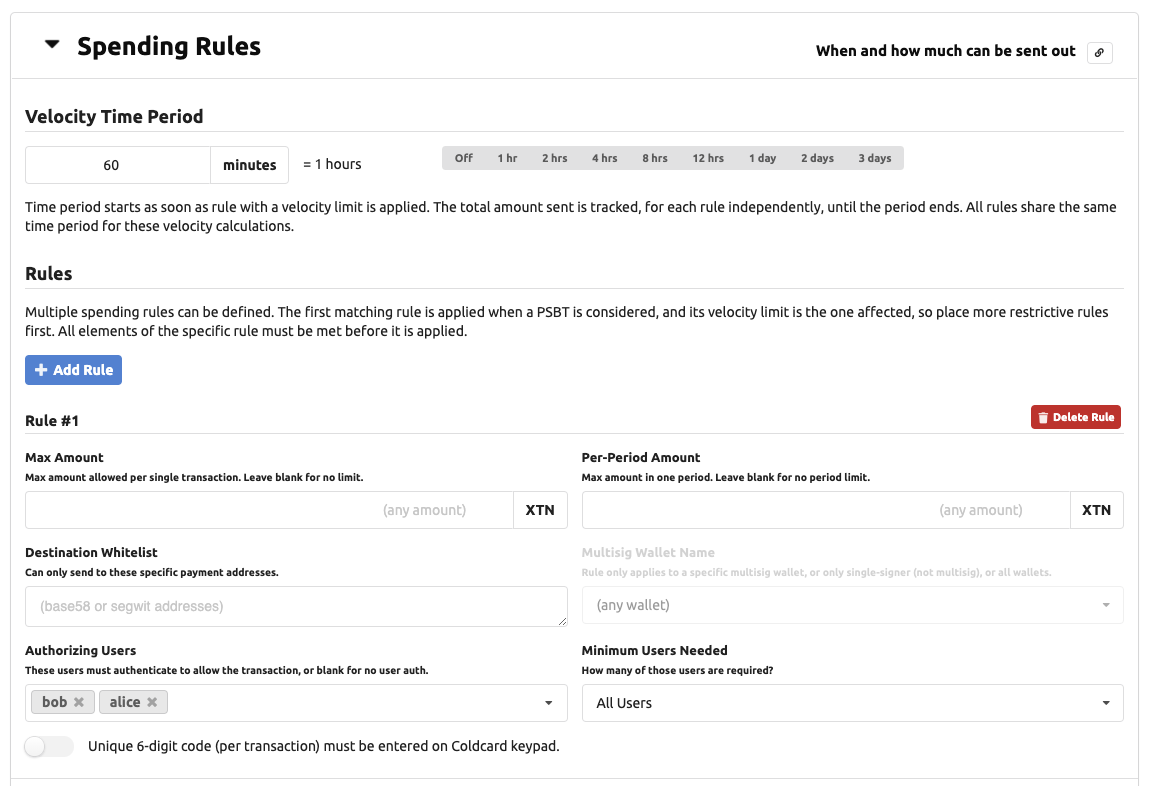
Task: Select the 1 hr velocity preset
Action: tap(507, 158)
